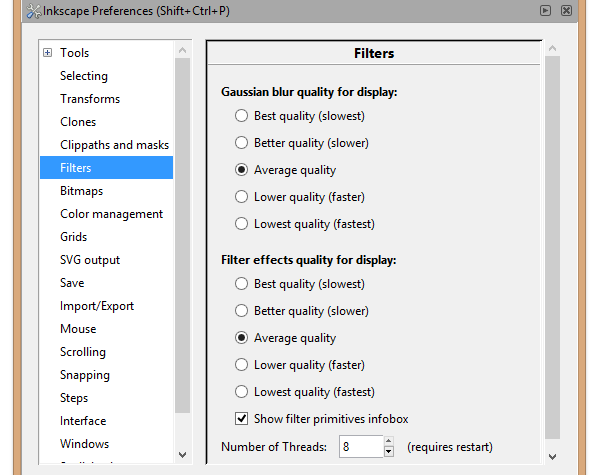Click the Number of Threads input field
The width and height of the screenshot is (600, 475).
(x=361, y=447)
